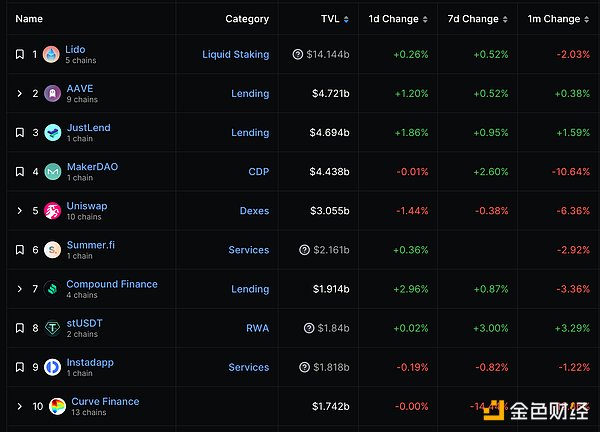600x432 pixels.
Task: Expand the AAVE row chains
Action: click(x=19, y=94)
